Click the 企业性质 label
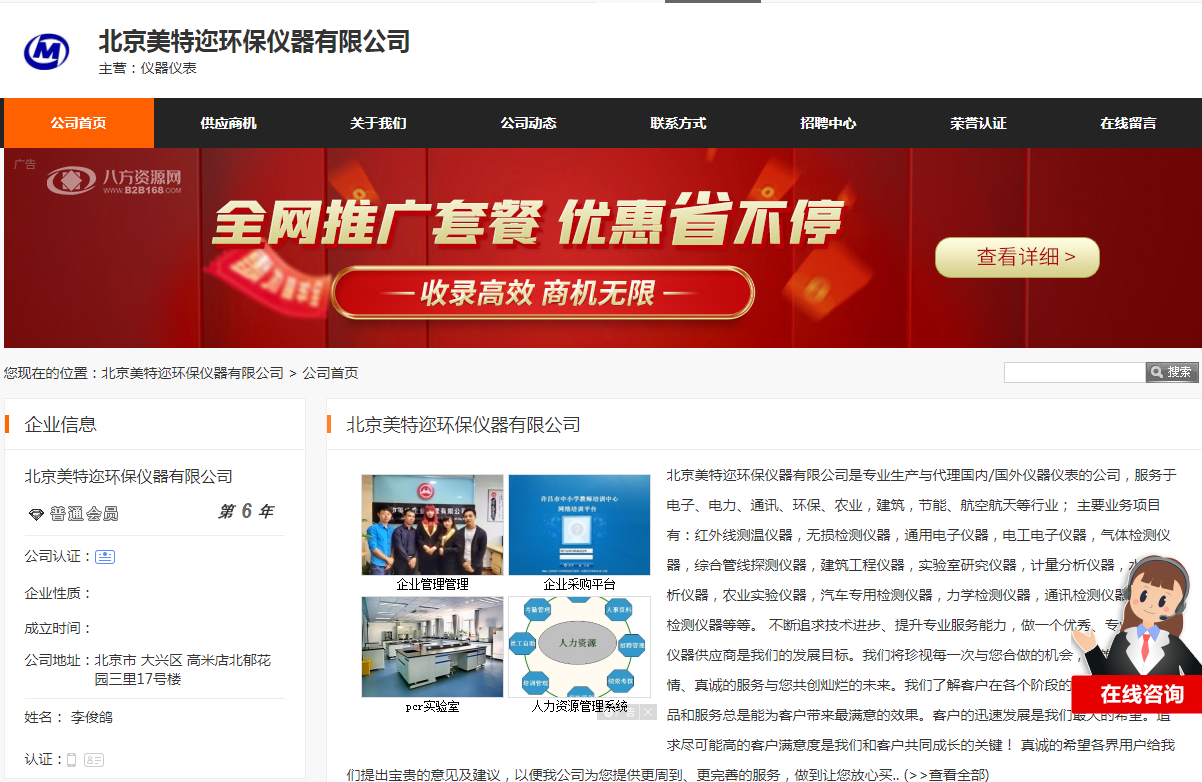1202x782 pixels. pyautogui.click(x=58, y=593)
